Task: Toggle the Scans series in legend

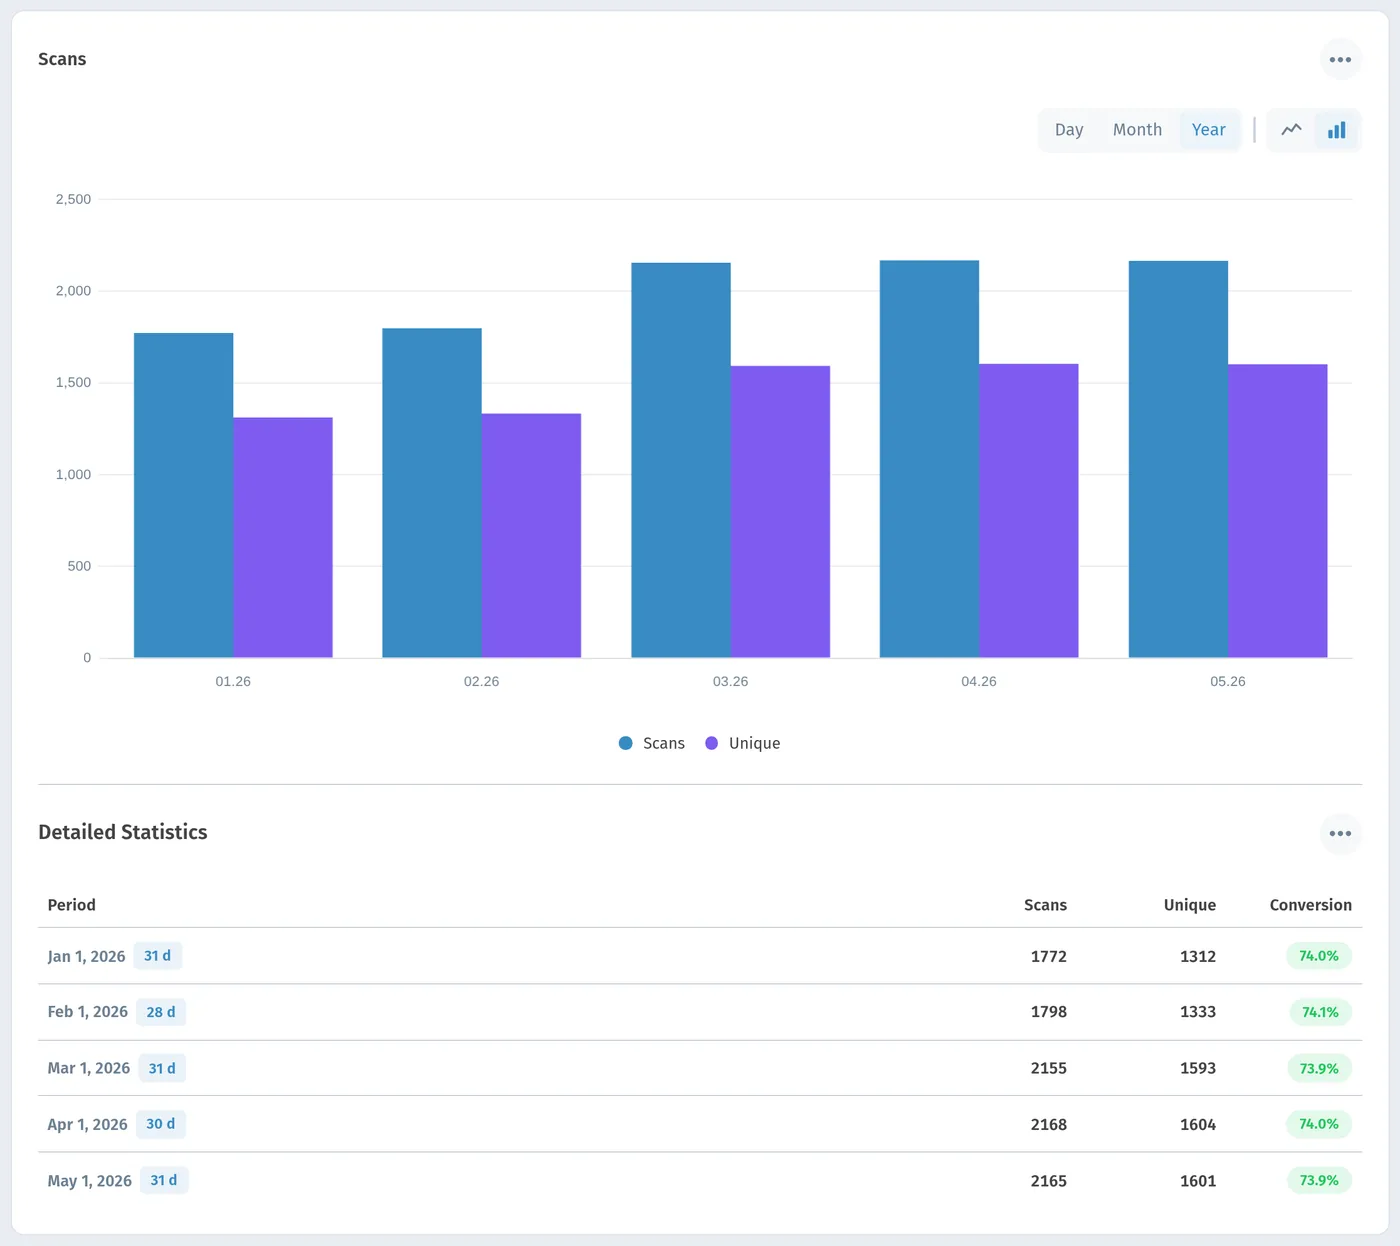Action: pos(652,743)
